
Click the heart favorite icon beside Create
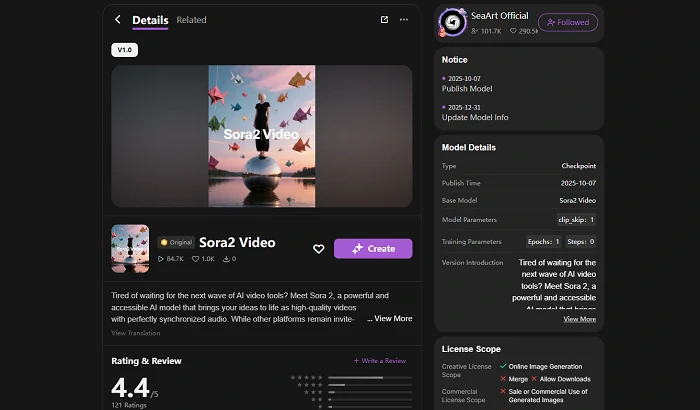pyautogui.click(x=318, y=249)
